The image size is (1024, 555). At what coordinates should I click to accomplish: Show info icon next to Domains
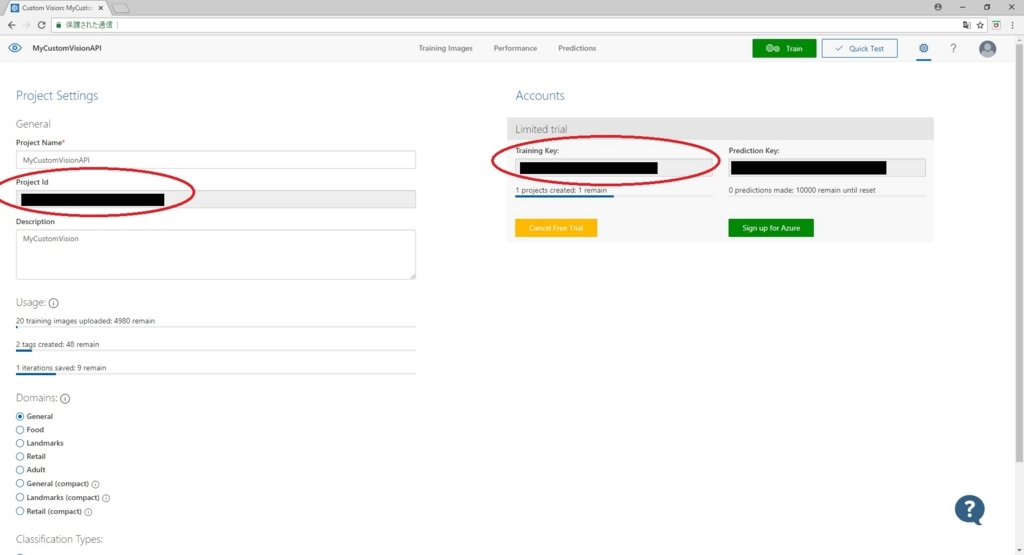(x=65, y=398)
